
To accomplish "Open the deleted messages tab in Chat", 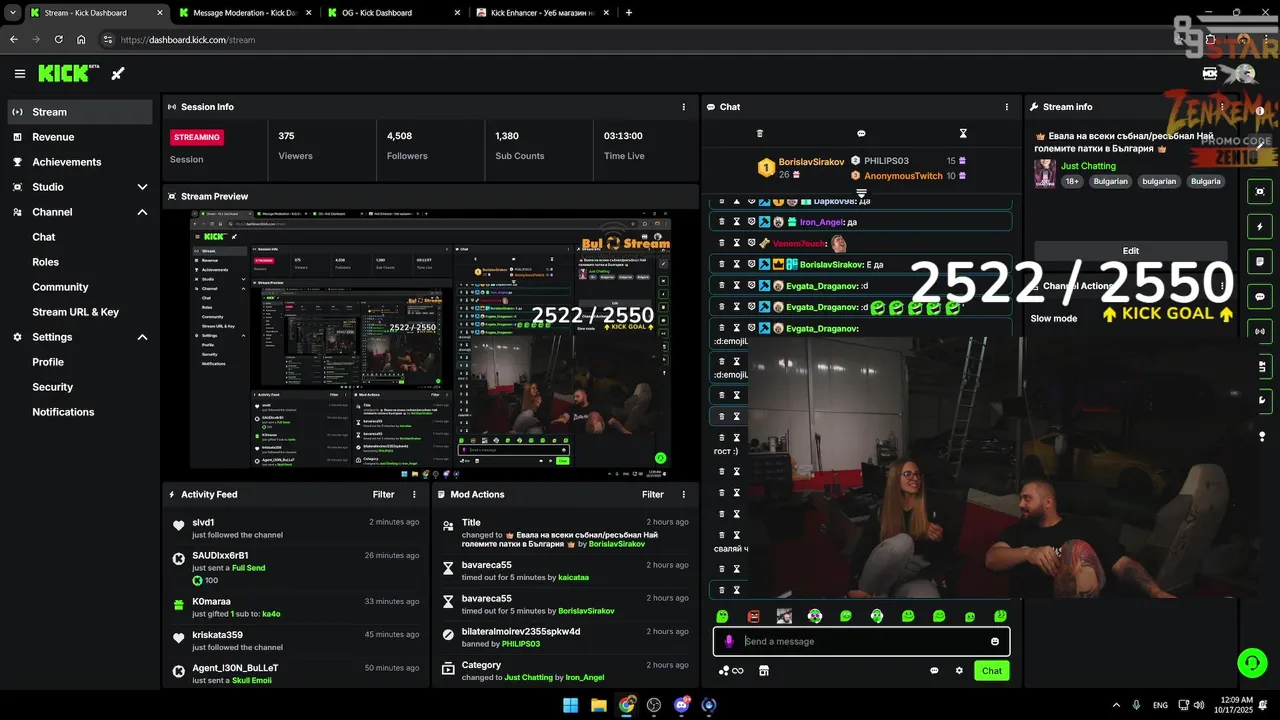I will (x=759, y=133).
